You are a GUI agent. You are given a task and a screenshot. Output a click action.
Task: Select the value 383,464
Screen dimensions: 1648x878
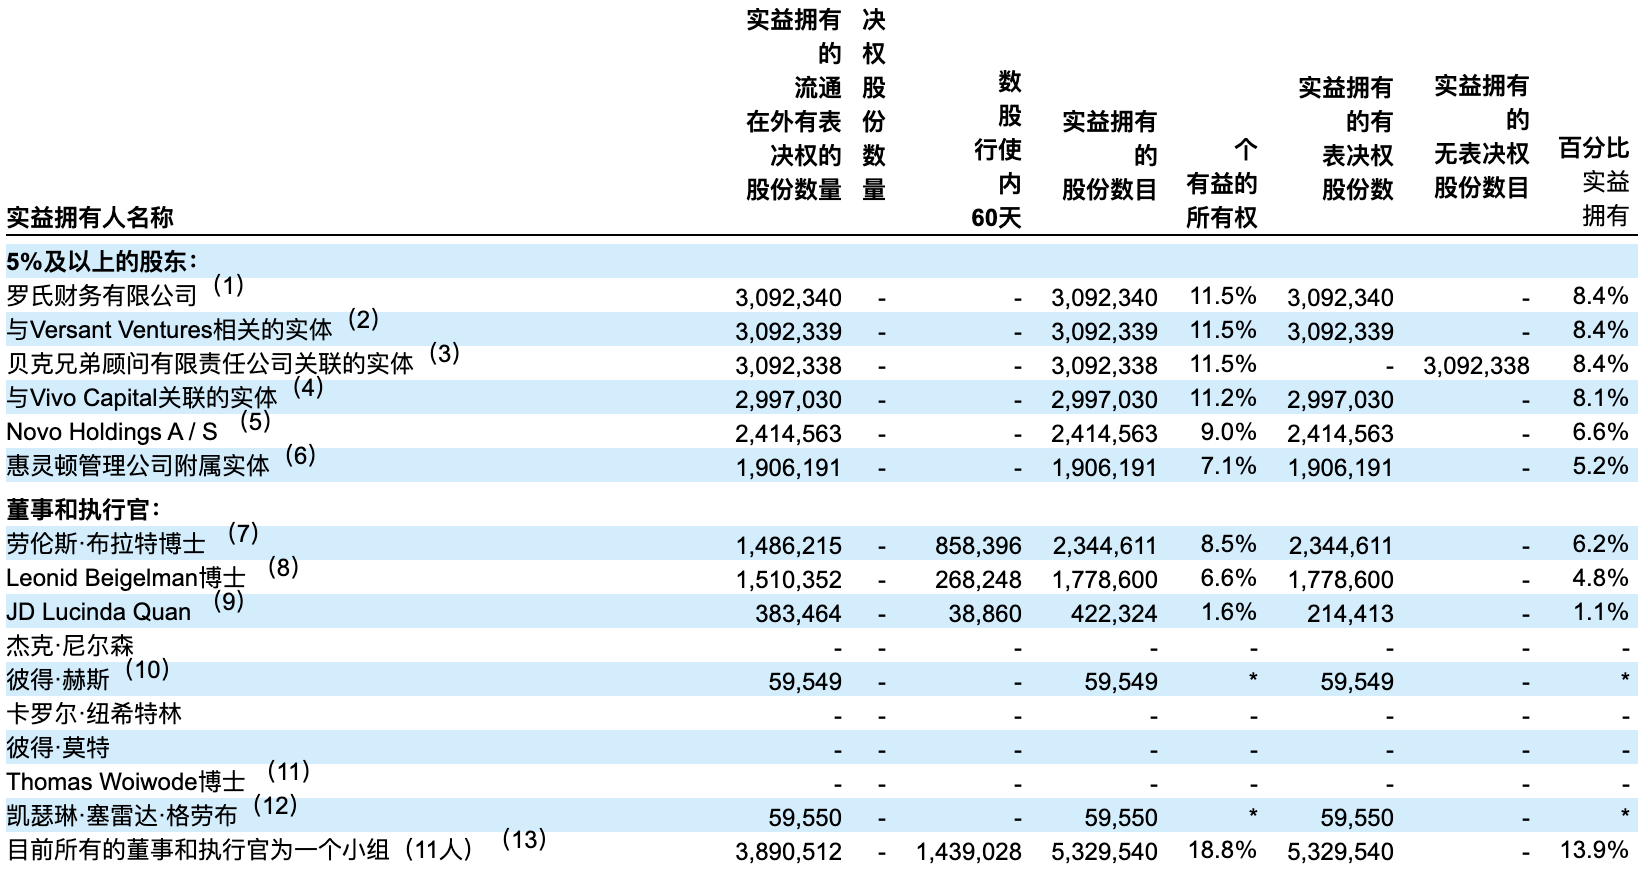tap(798, 614)
